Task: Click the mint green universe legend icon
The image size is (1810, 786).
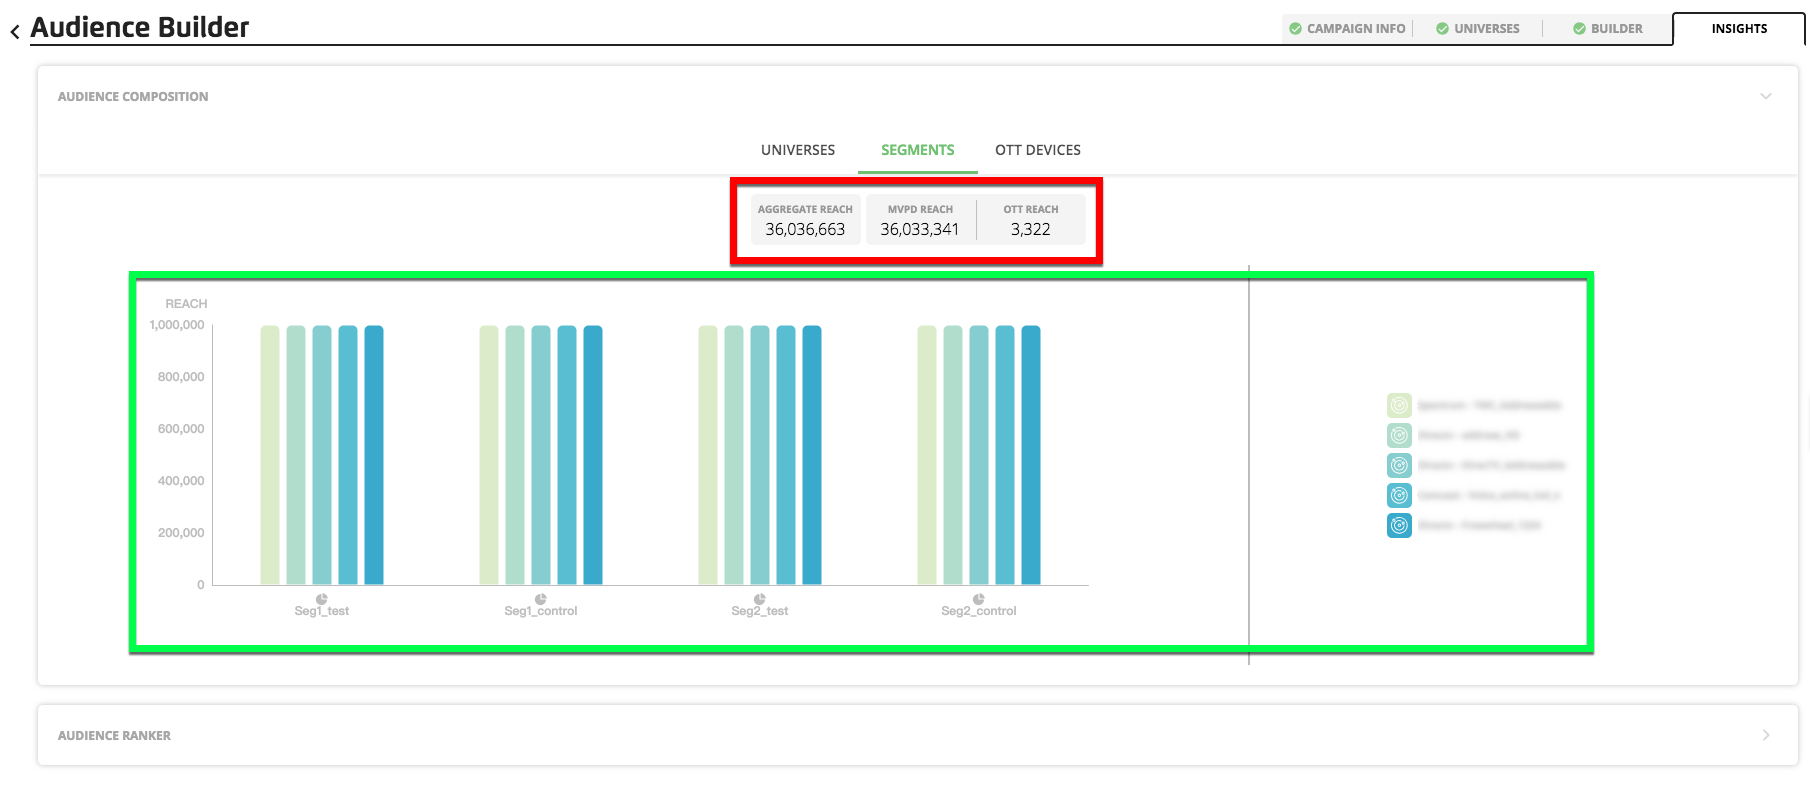Action: 1399,435
